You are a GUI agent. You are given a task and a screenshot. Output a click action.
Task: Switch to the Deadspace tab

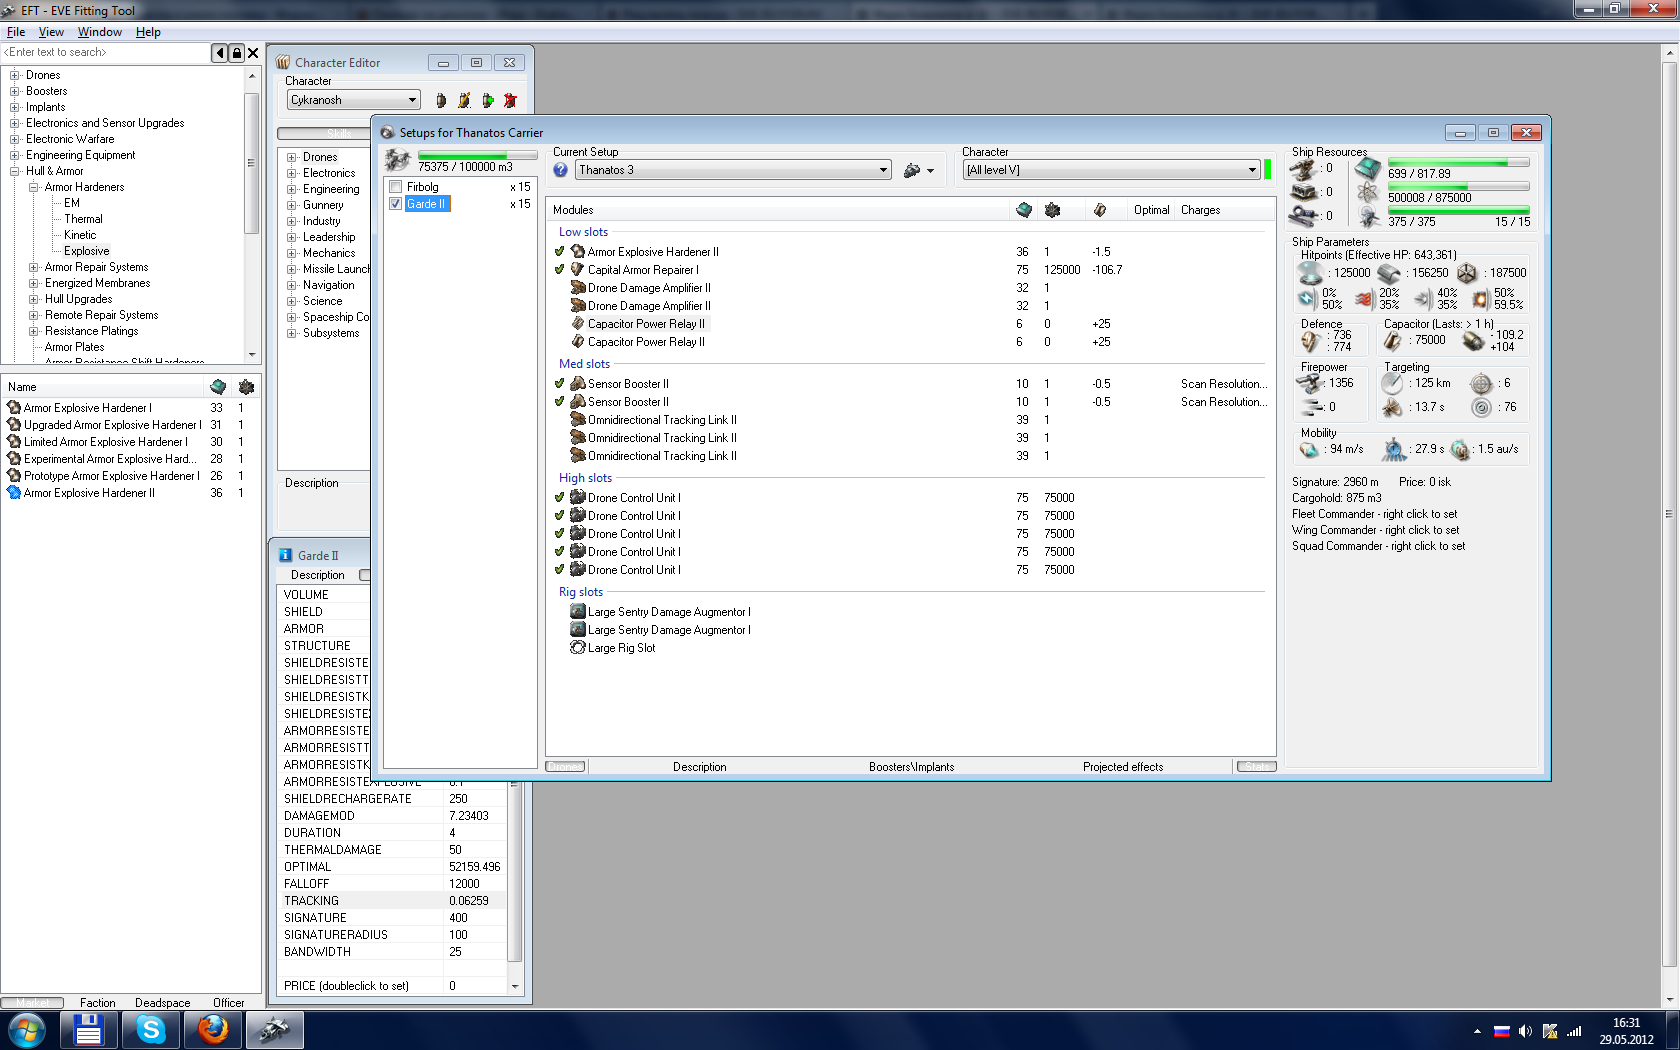(163, 1002)
